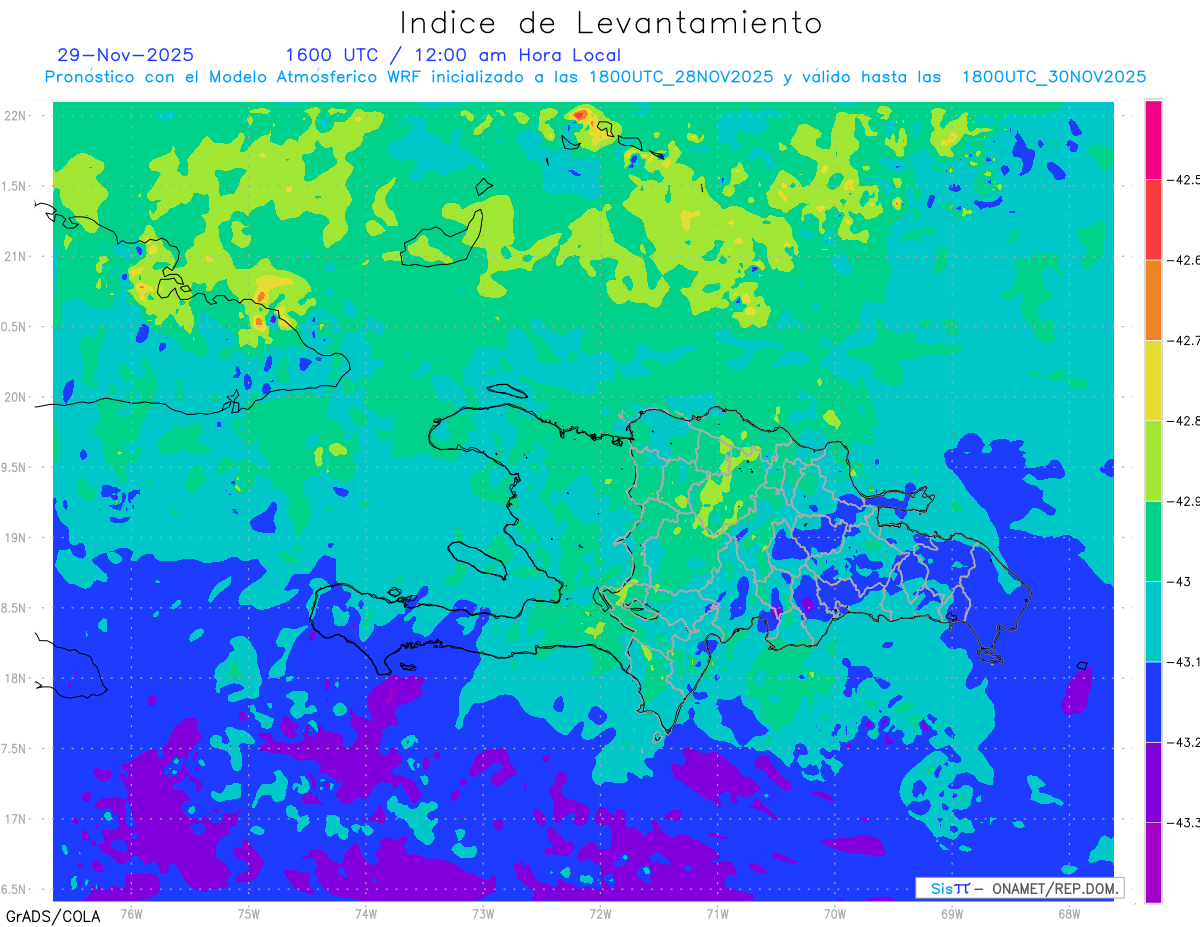Viewport: 1200px width, 927px height.
Task: Click '1600 UTC / 12:00 am Hora Local' time label
Action: (x=453, y=56)
